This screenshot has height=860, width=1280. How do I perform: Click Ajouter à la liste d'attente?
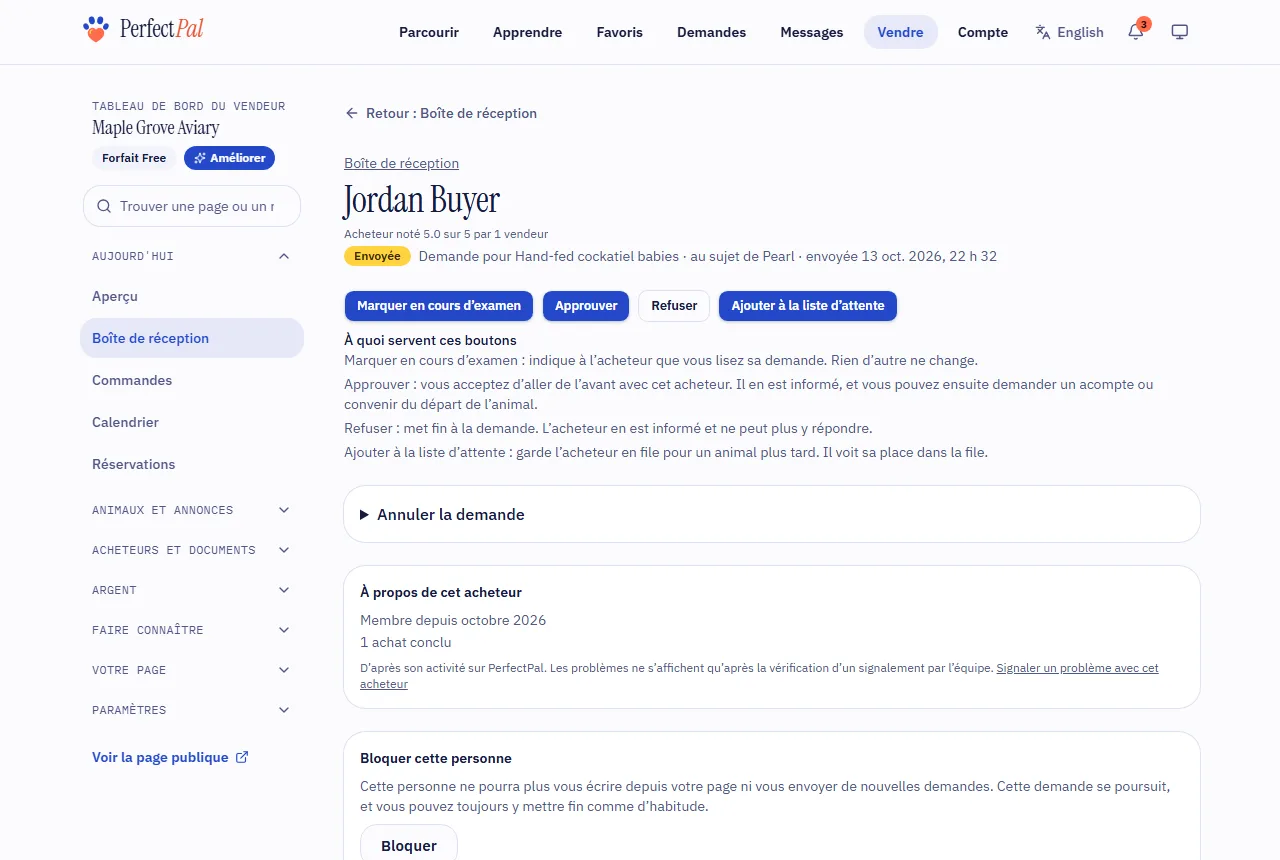pyautogui.click(x=808, y=306)
